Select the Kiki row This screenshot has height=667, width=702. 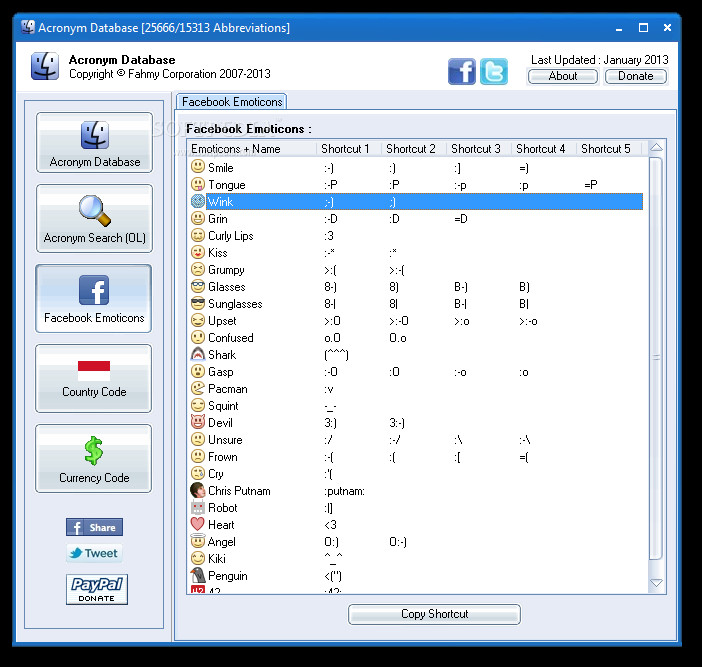click(x=416, y=558)
